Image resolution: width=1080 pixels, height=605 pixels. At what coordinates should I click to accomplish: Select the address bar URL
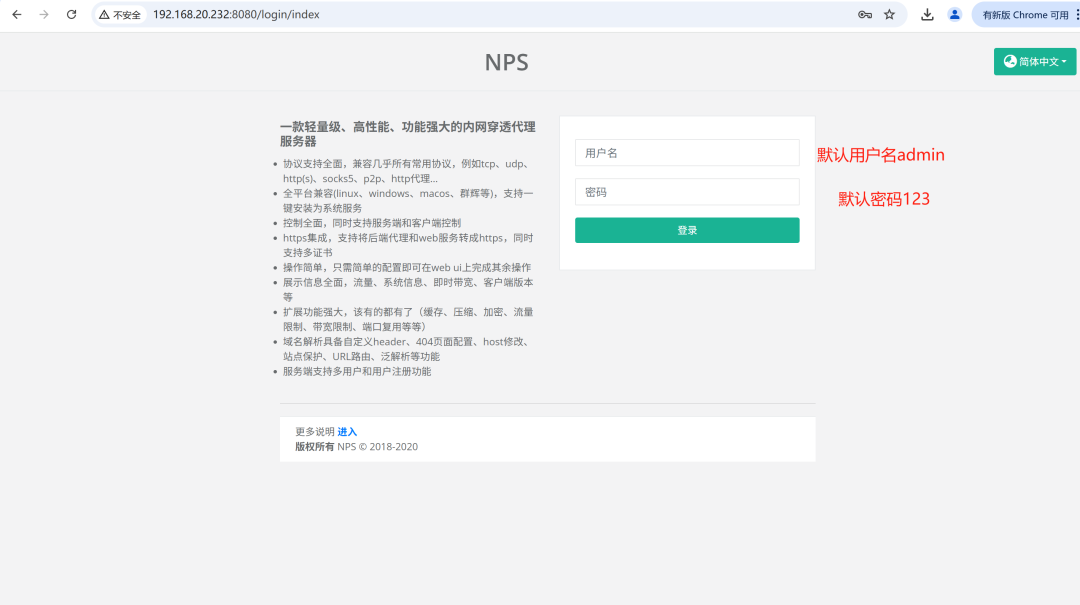click(x=236, y=14)
